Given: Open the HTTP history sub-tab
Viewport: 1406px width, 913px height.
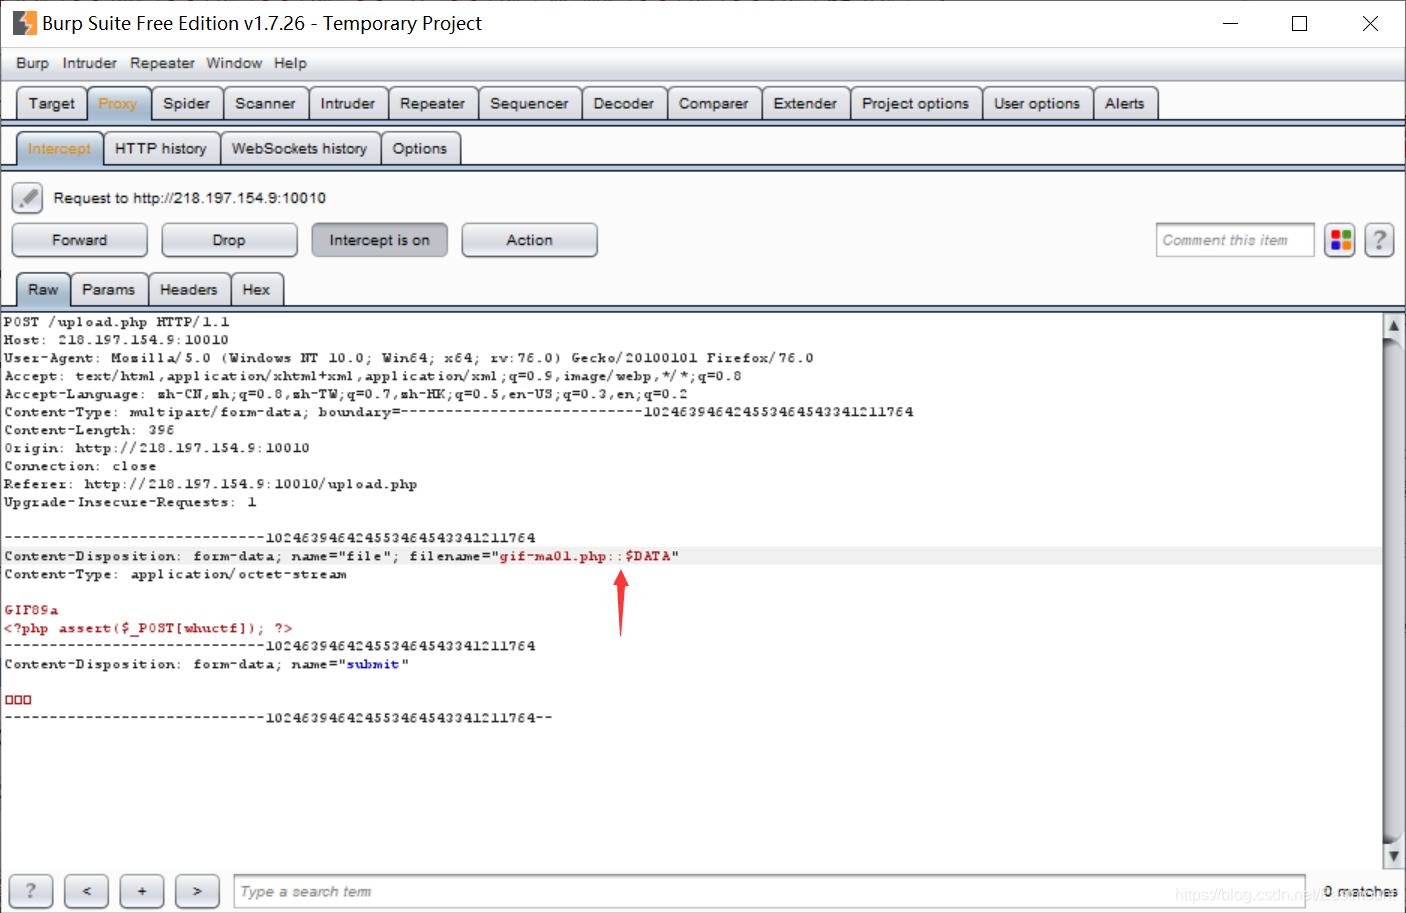Looking at the screenshot, I should click(x=161, y=149).
